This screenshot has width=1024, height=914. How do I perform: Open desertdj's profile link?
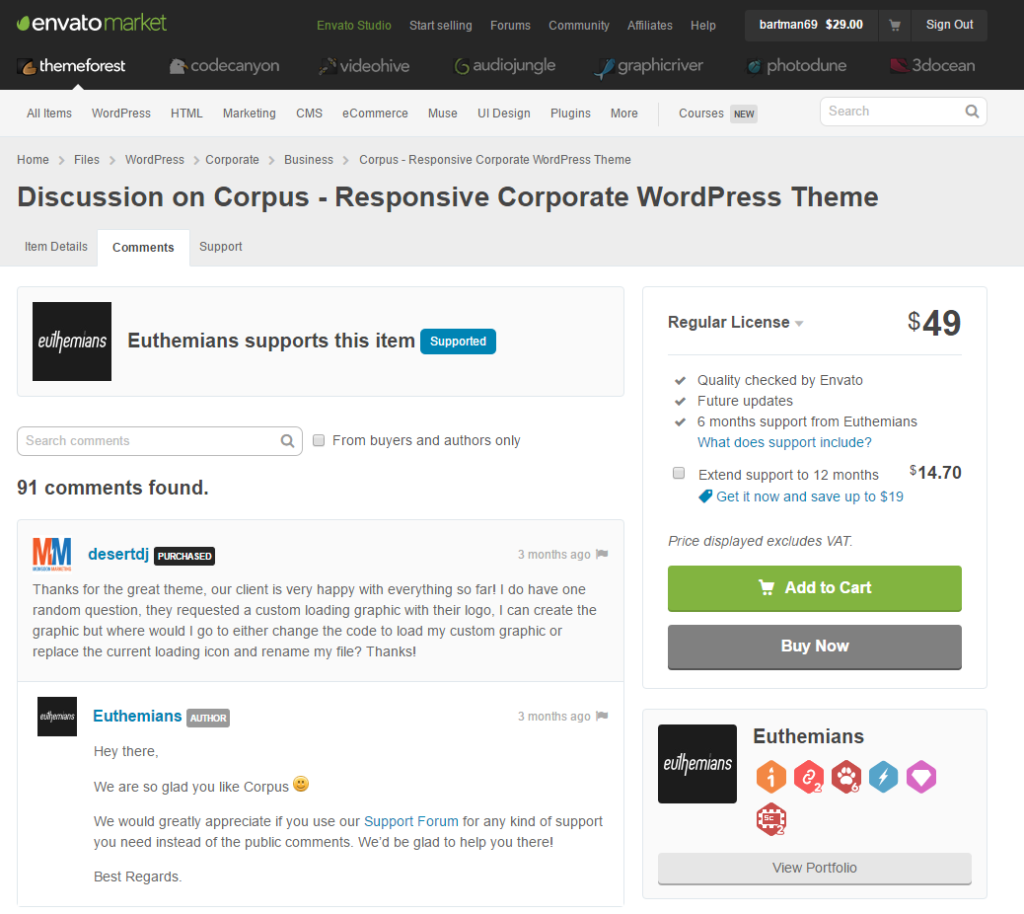pyautogui.click(x=118, y=554)
